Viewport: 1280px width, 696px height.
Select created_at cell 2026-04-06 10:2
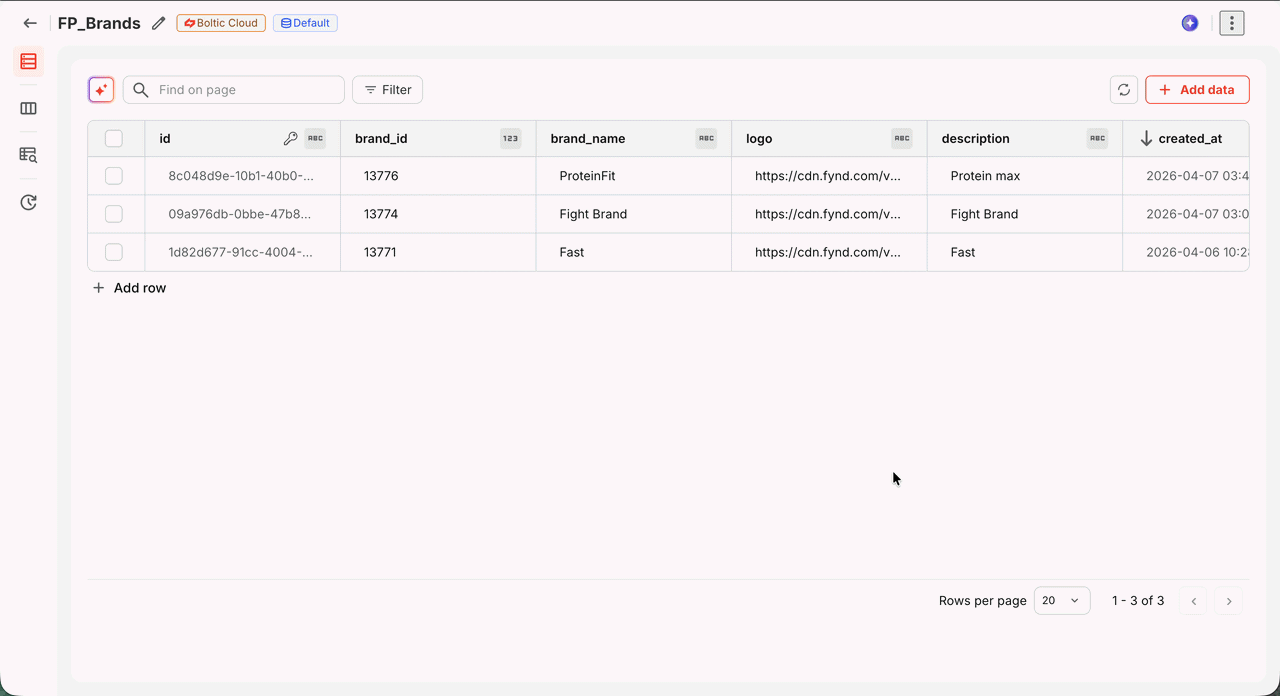1187,252
